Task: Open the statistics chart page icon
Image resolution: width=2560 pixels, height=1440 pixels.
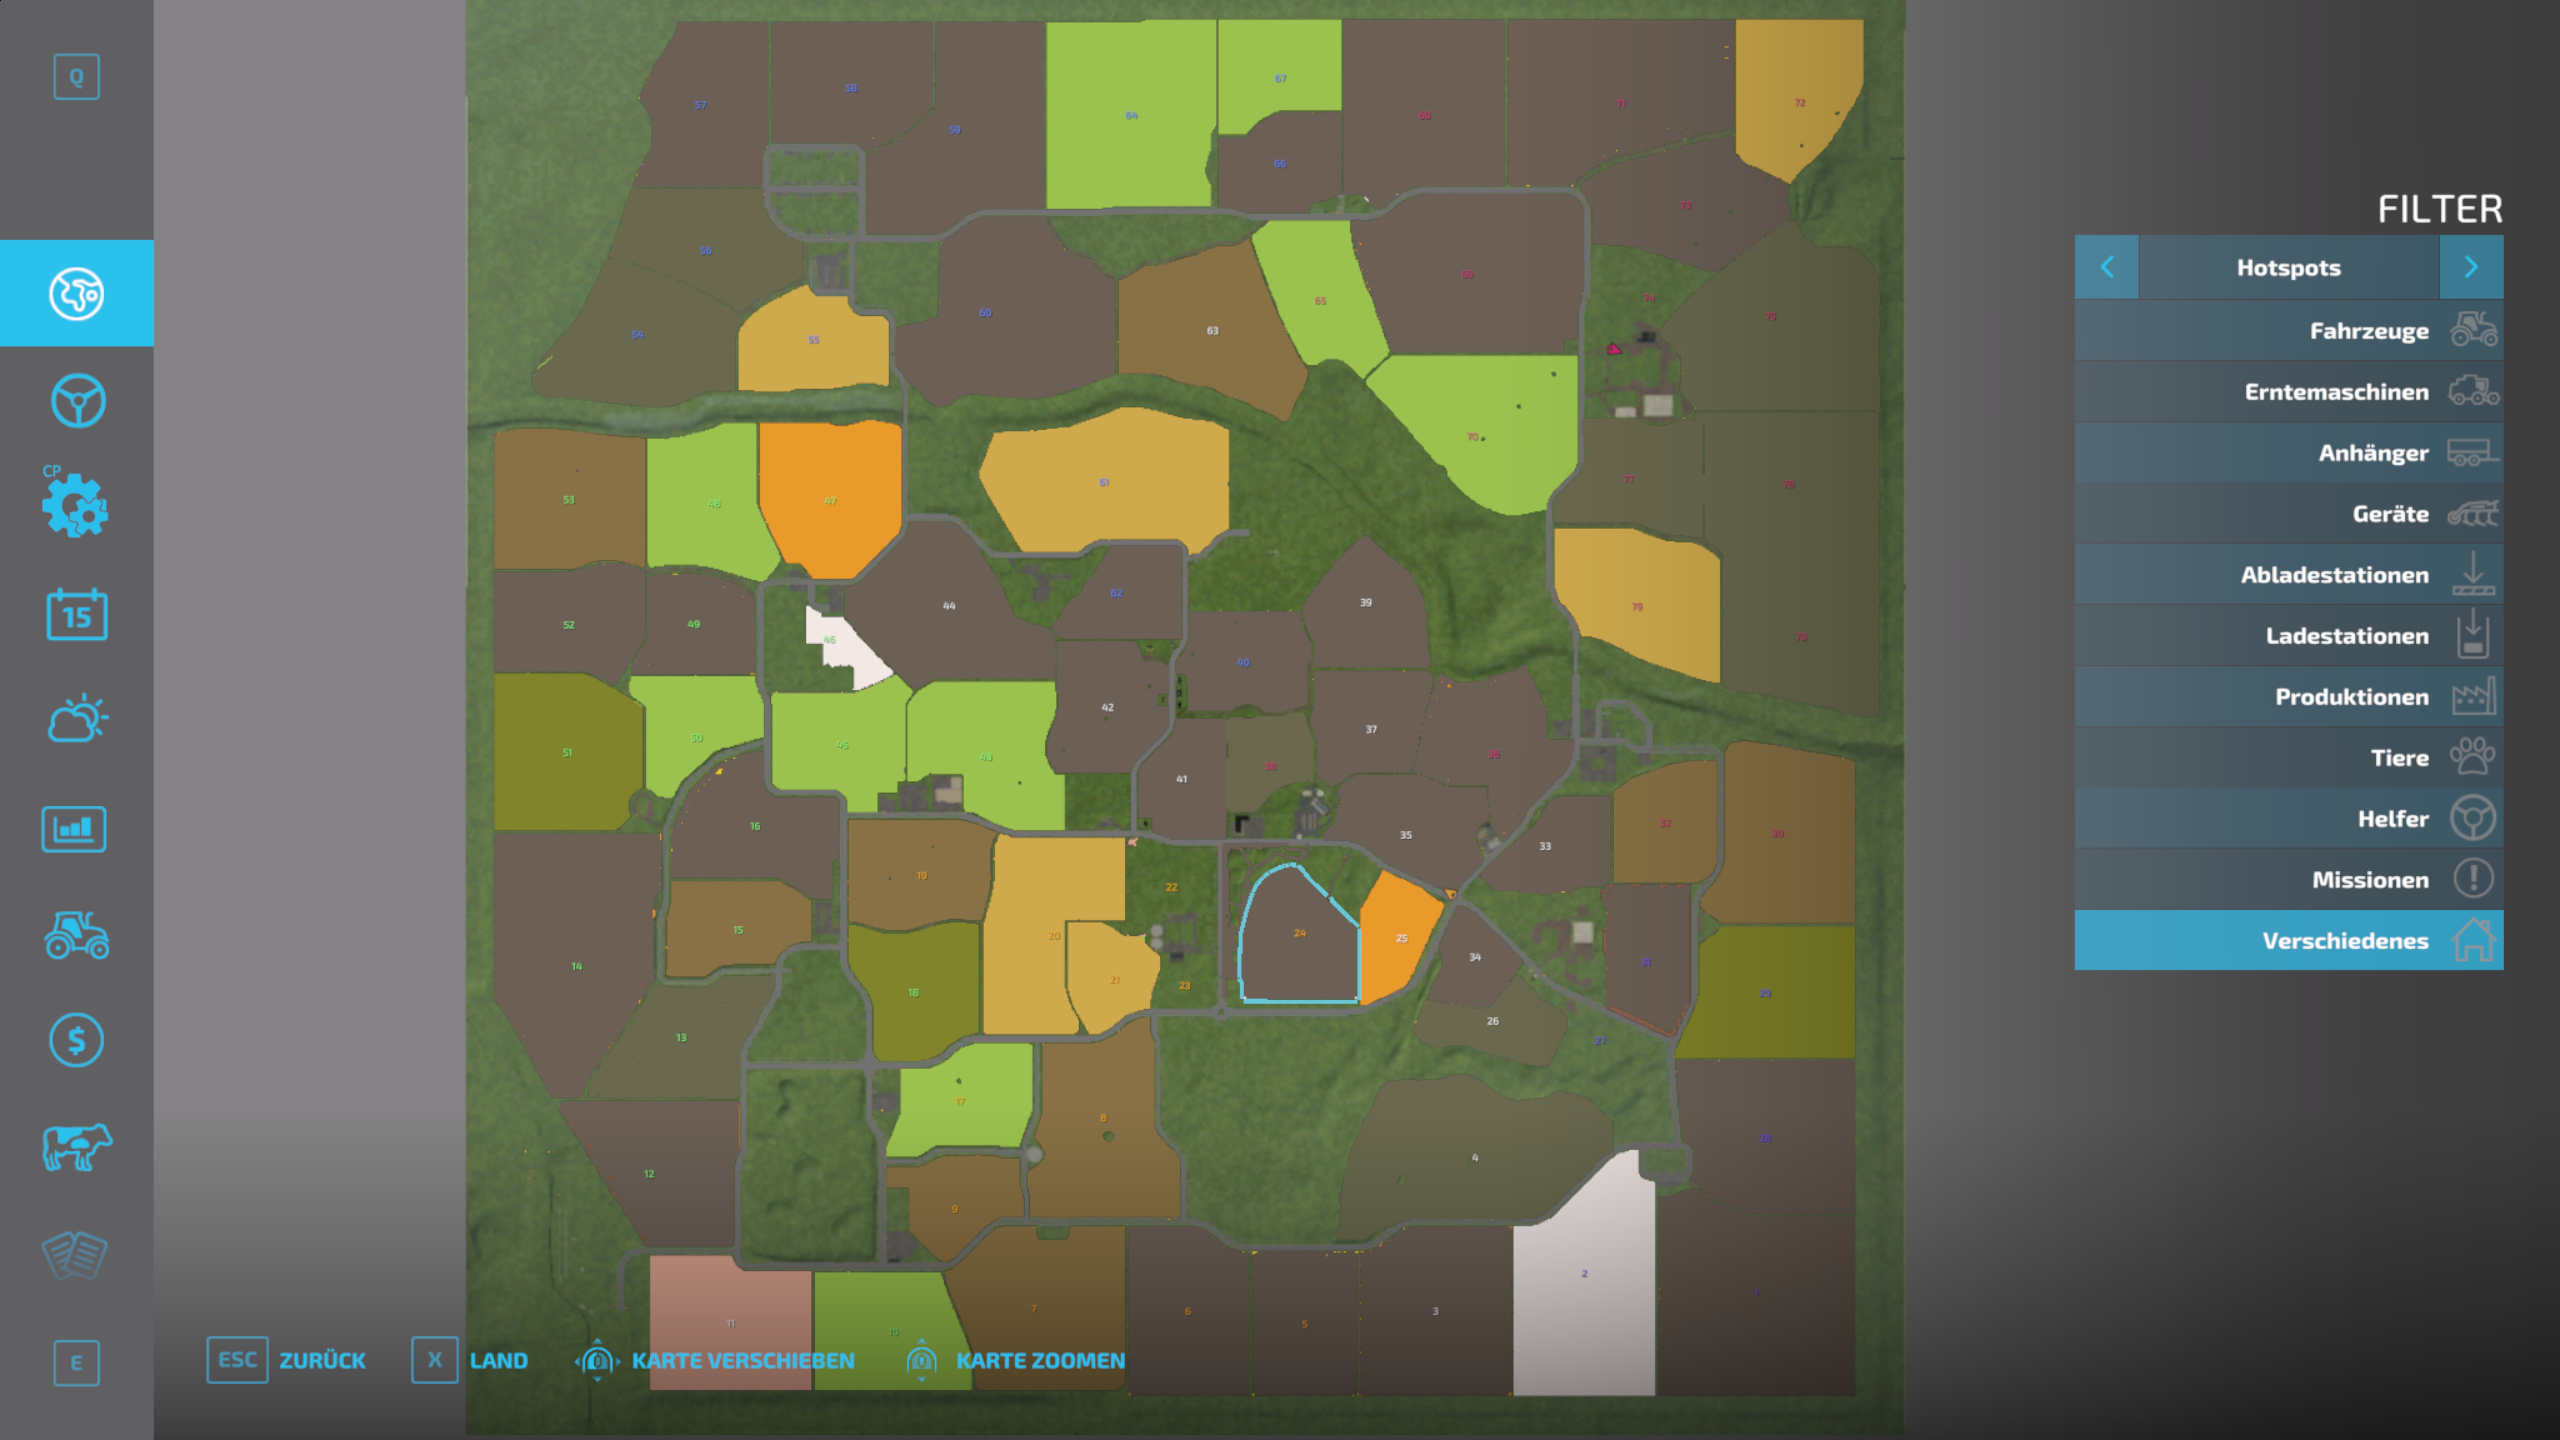Action: (x=74, y=829)
